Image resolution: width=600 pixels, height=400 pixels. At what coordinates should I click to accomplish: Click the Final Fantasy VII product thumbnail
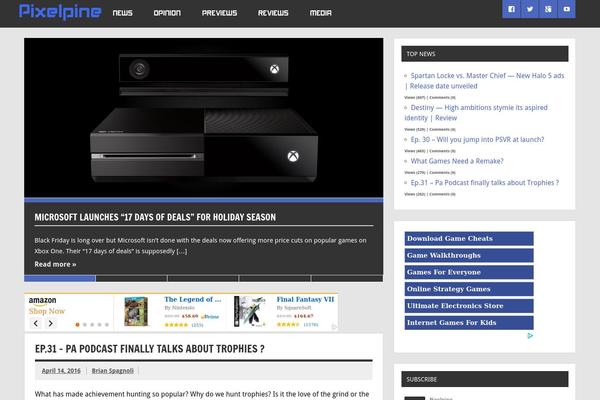250,312
